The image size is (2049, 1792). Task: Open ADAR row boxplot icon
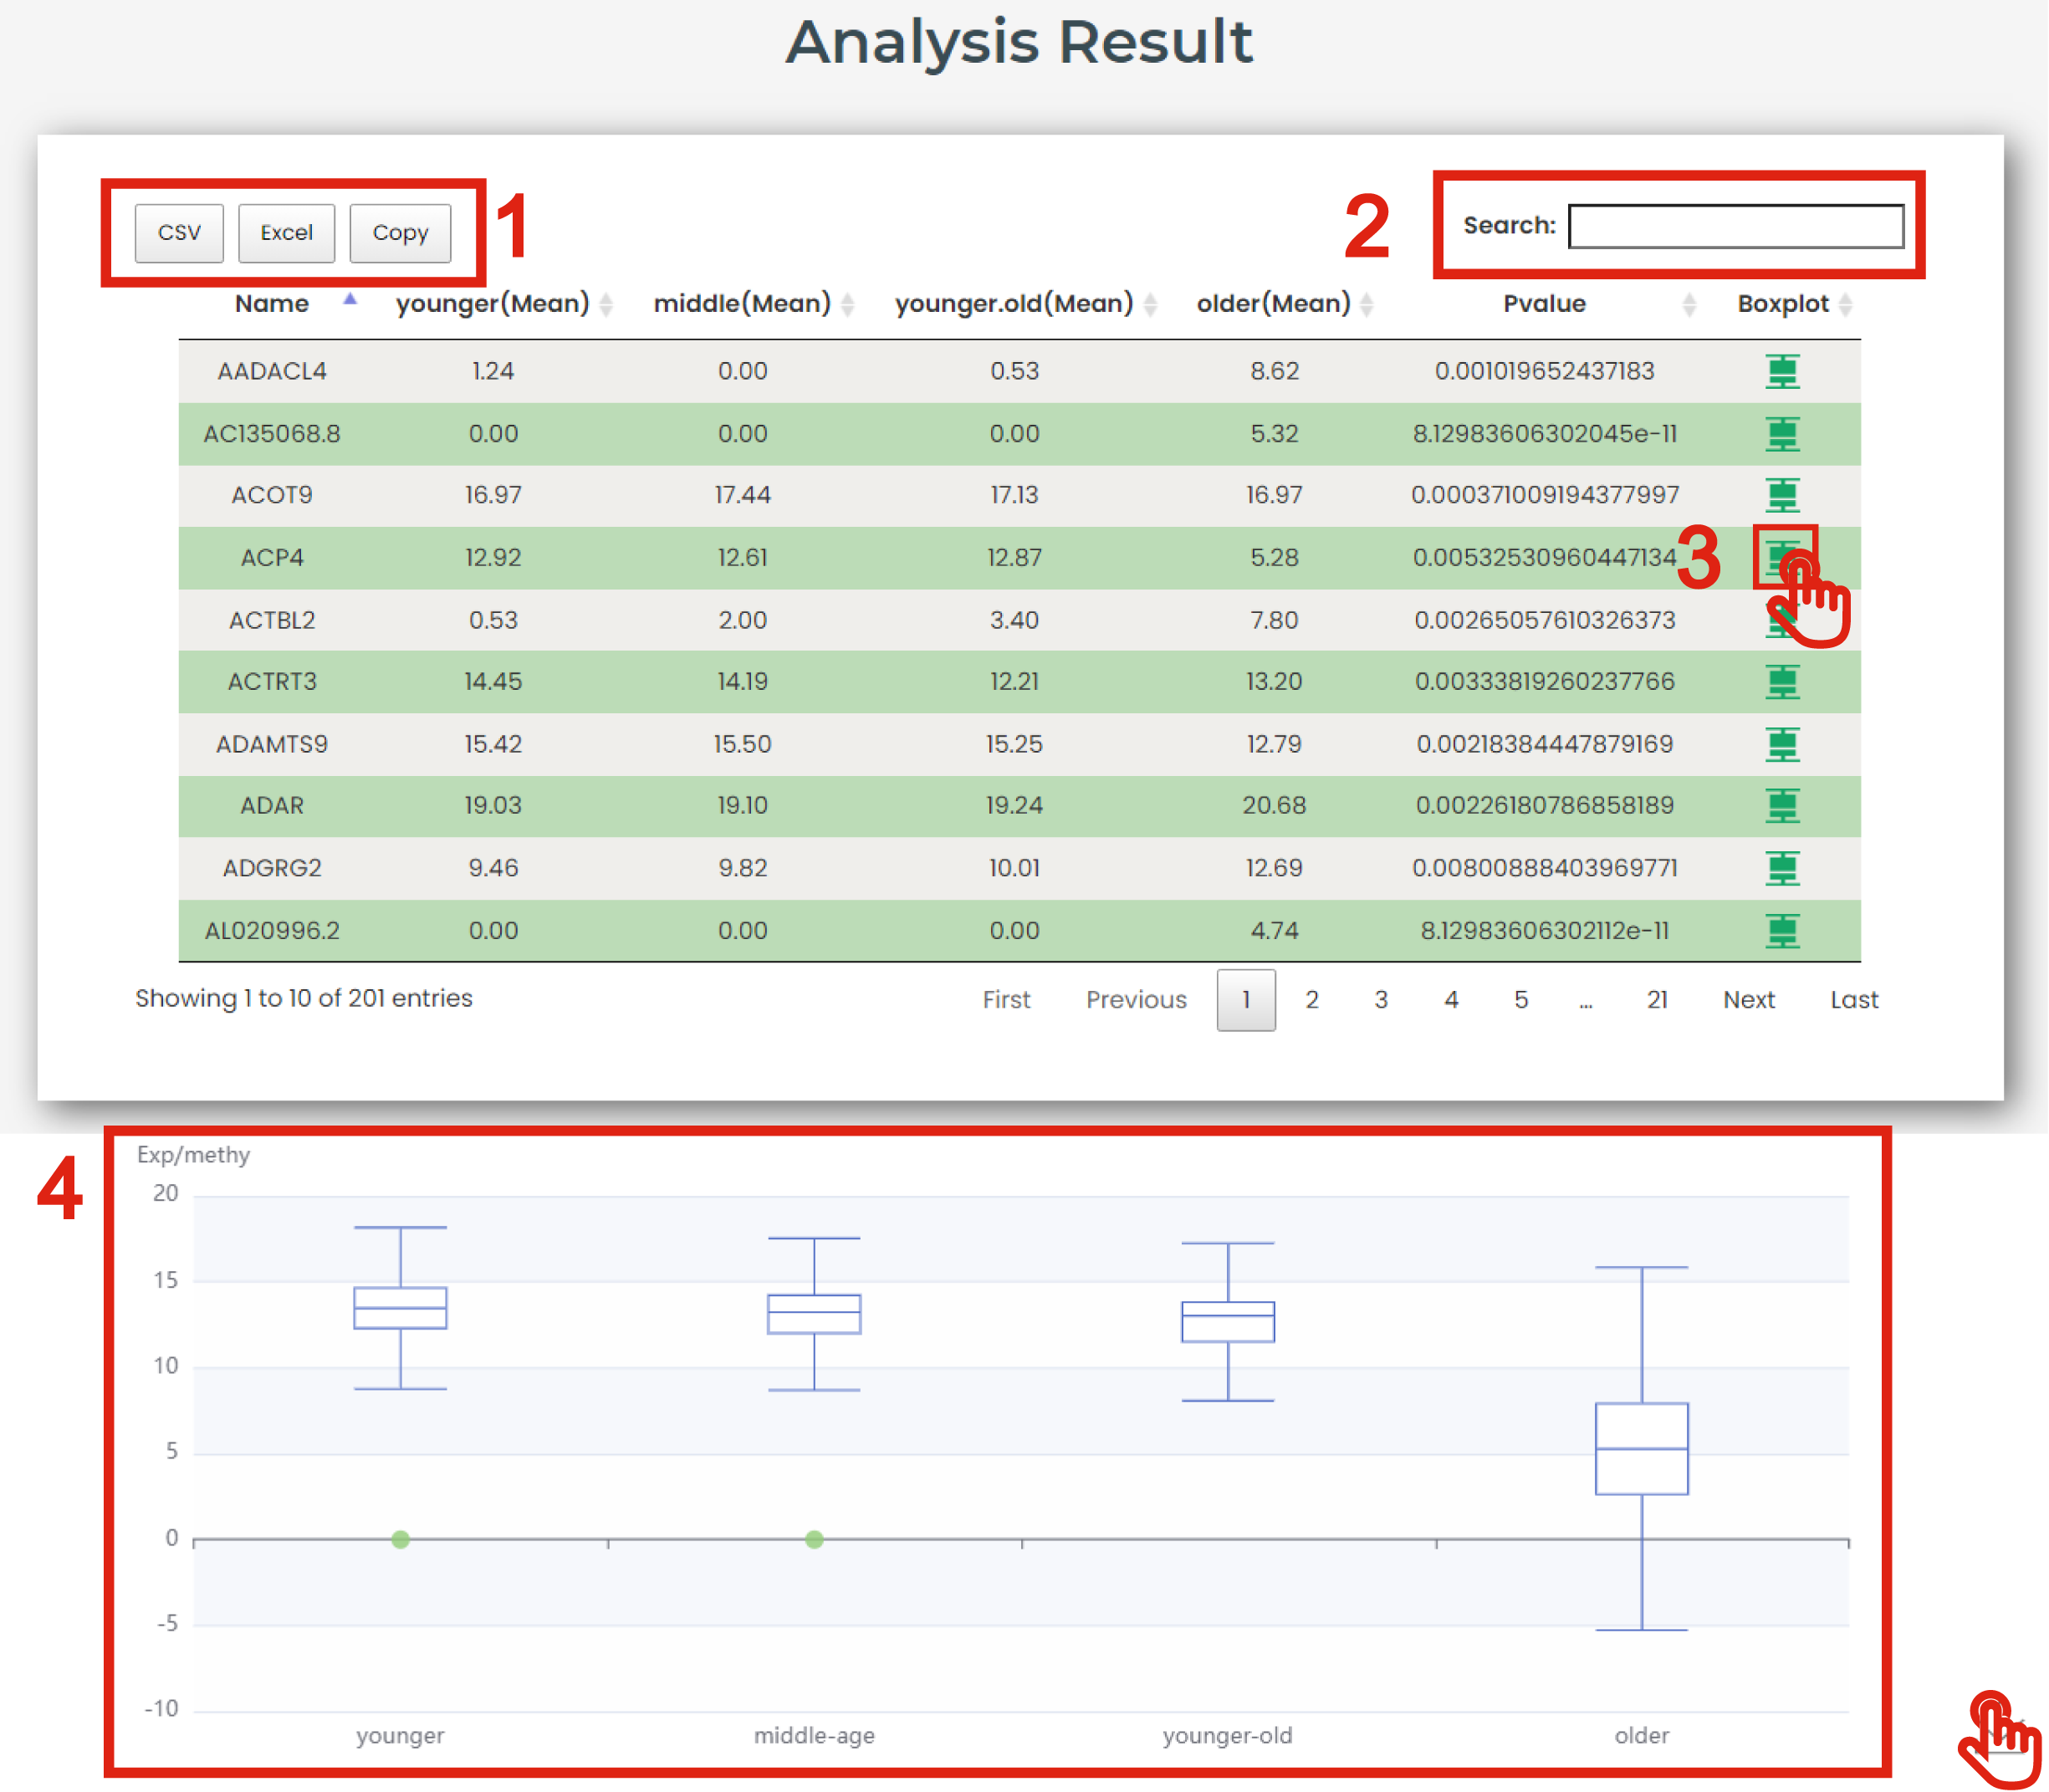click(x=1782, y=806)
